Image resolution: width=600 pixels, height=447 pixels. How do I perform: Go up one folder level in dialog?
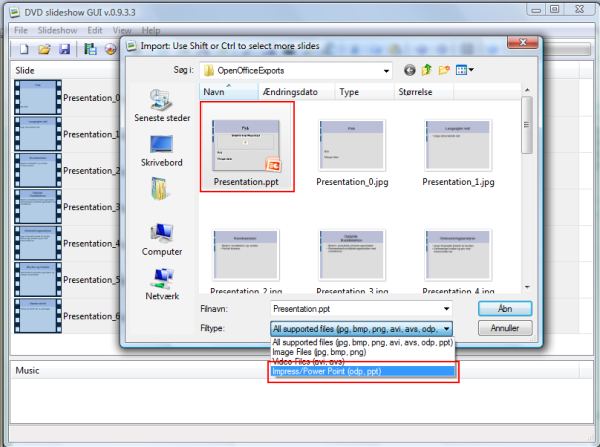click(427, 70)
